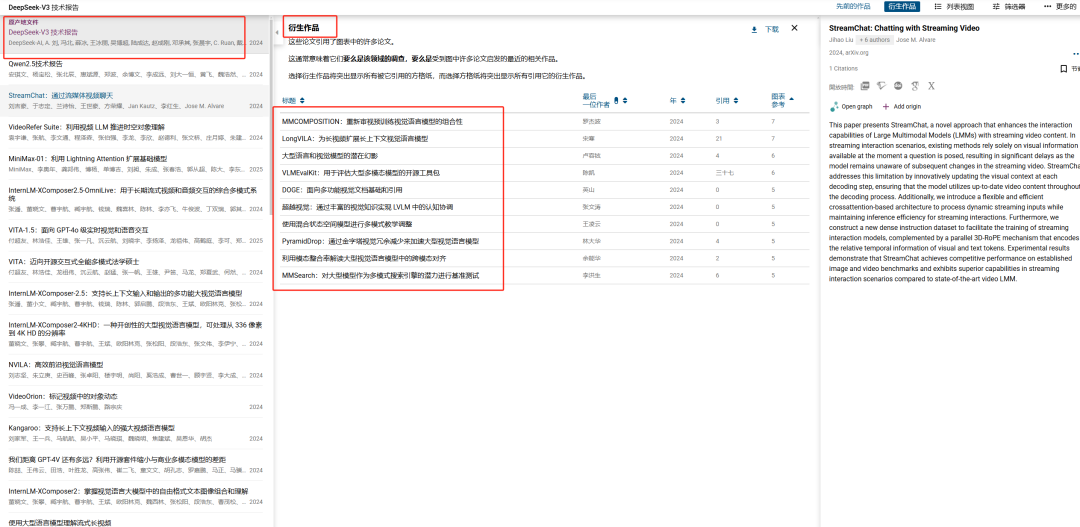Sort the table by 年 year column

pyautogui.click(x=677, y=101)
